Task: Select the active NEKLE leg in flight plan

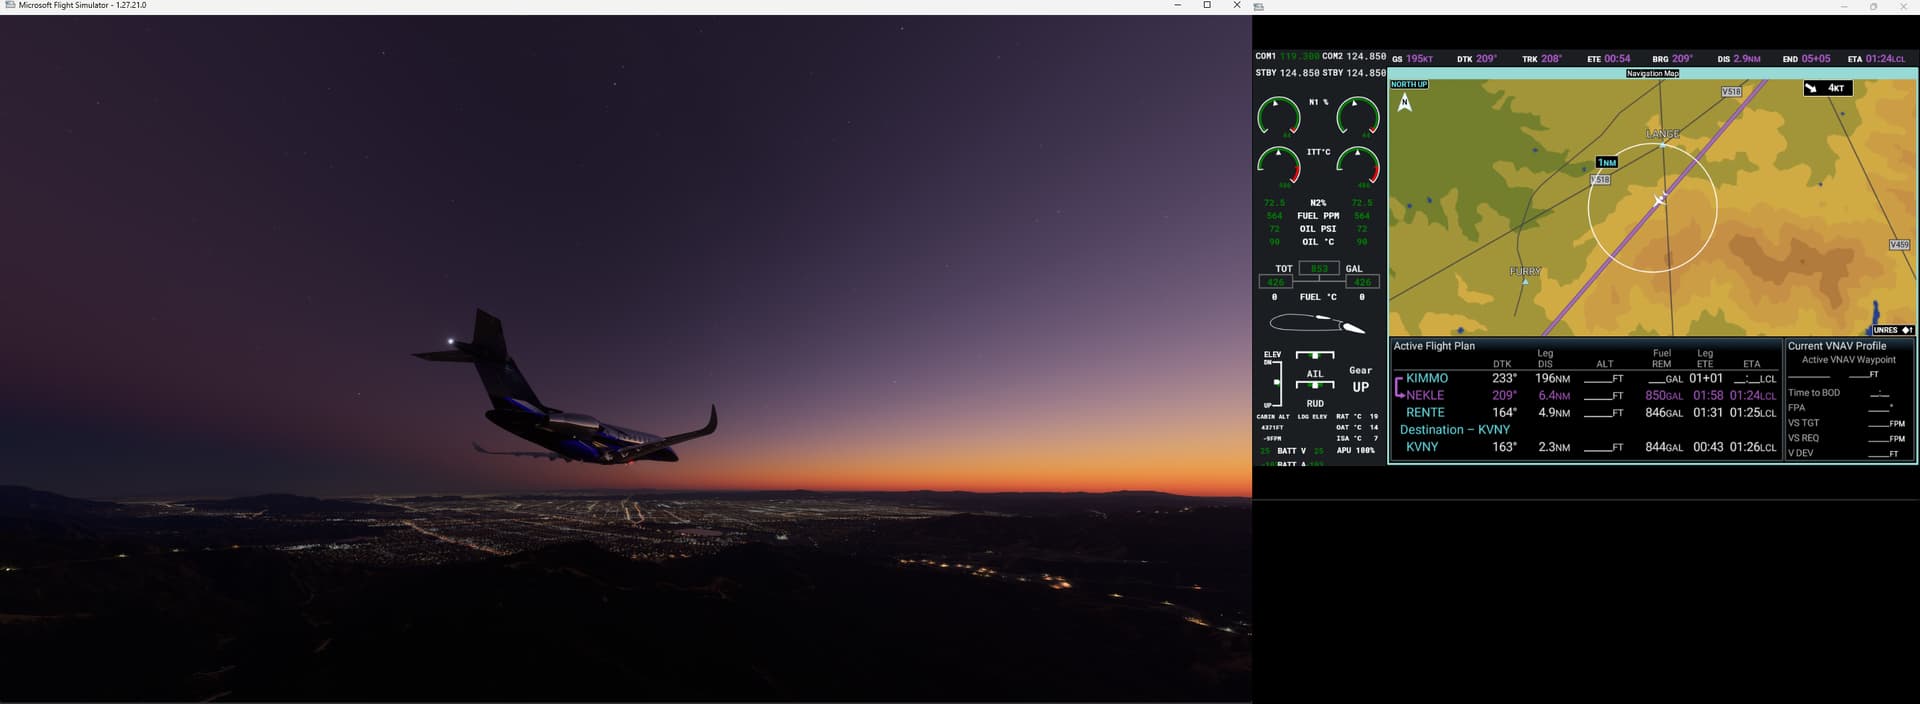Action: 1425,395
